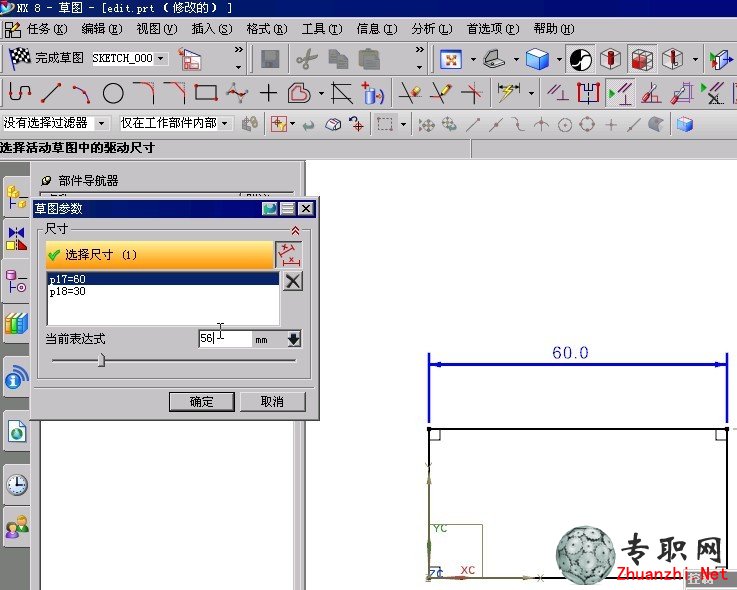Open the work part scope dropdown
737x590 pixels.
tap(225, 124)
